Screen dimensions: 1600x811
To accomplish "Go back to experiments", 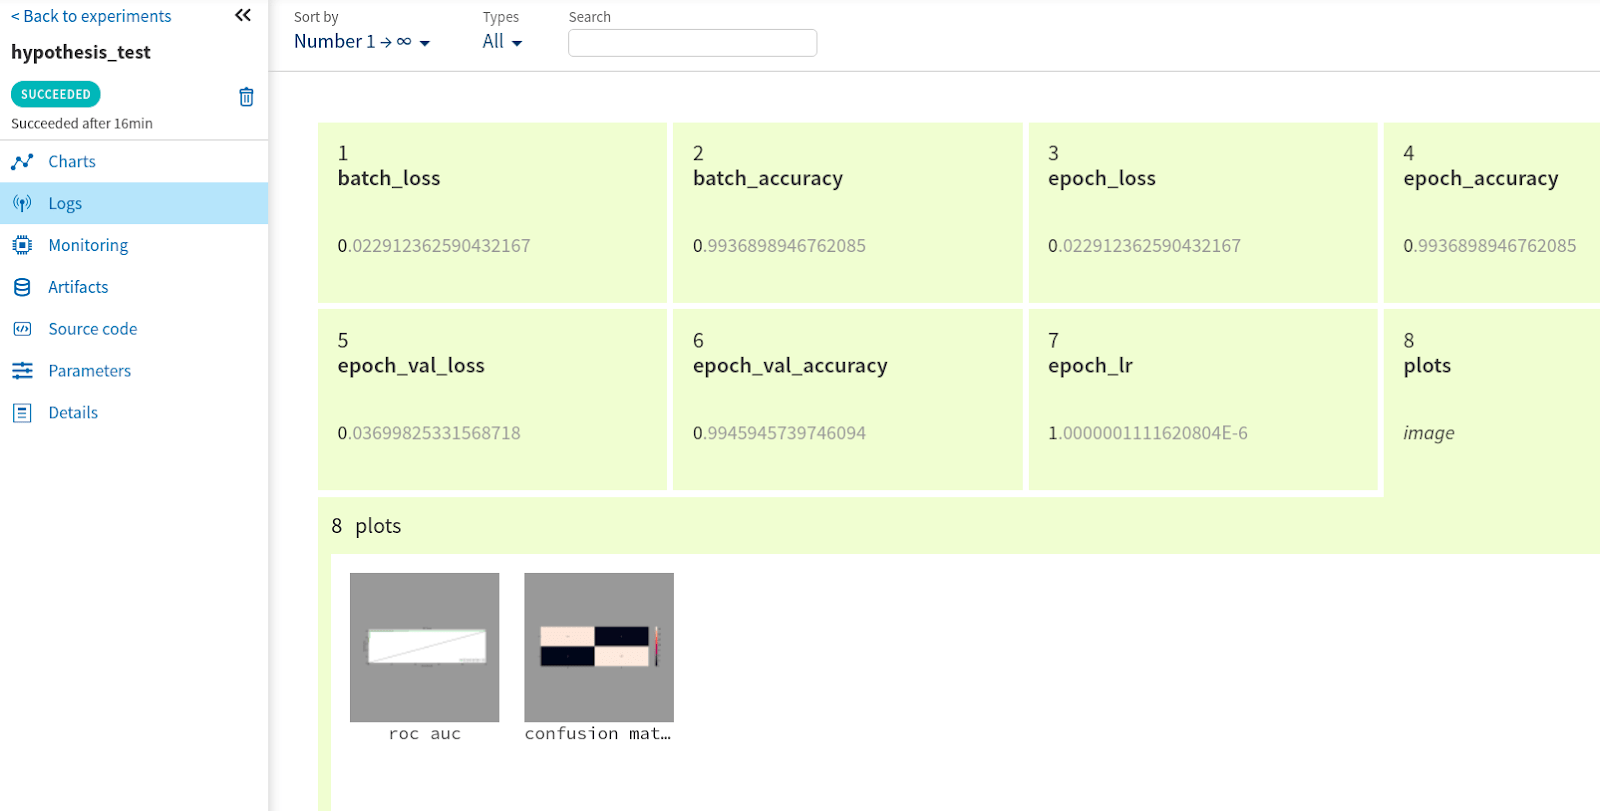I will coord(91,16).
